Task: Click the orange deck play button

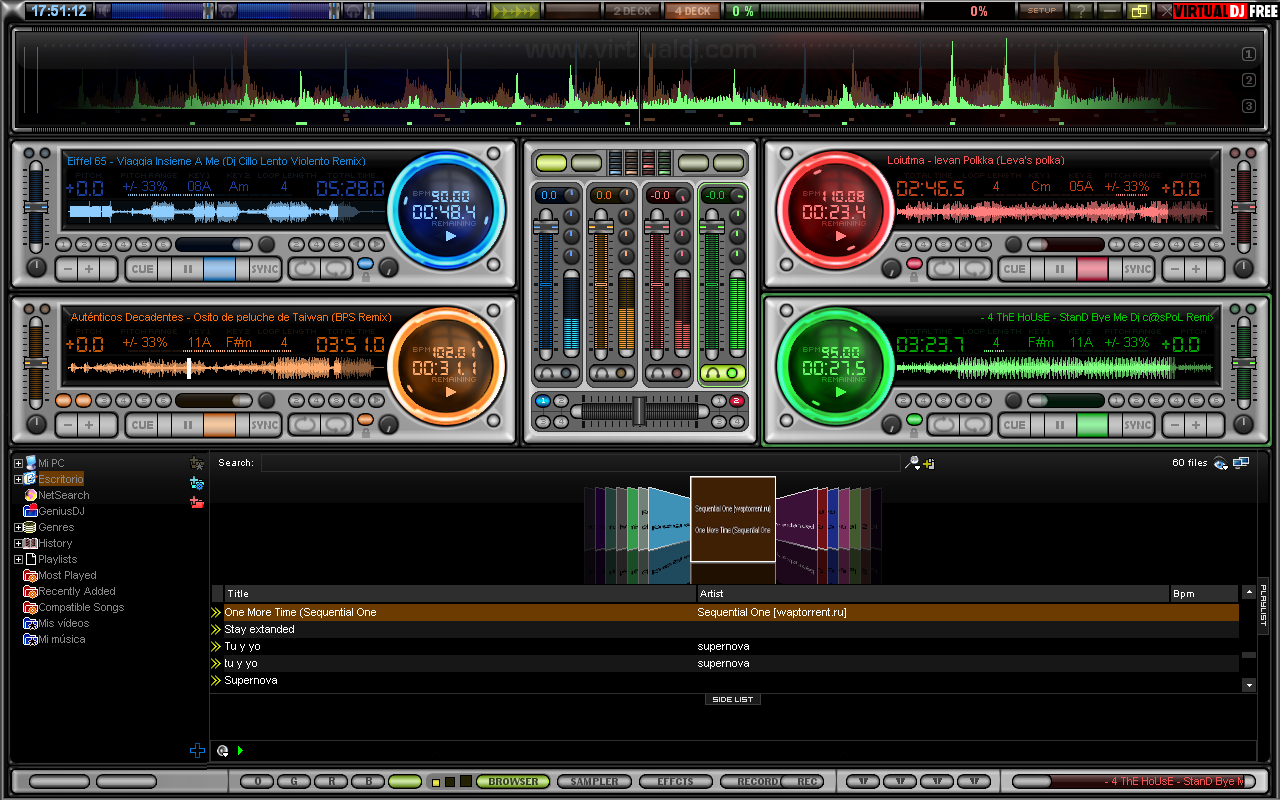Action: pos(220,425)
